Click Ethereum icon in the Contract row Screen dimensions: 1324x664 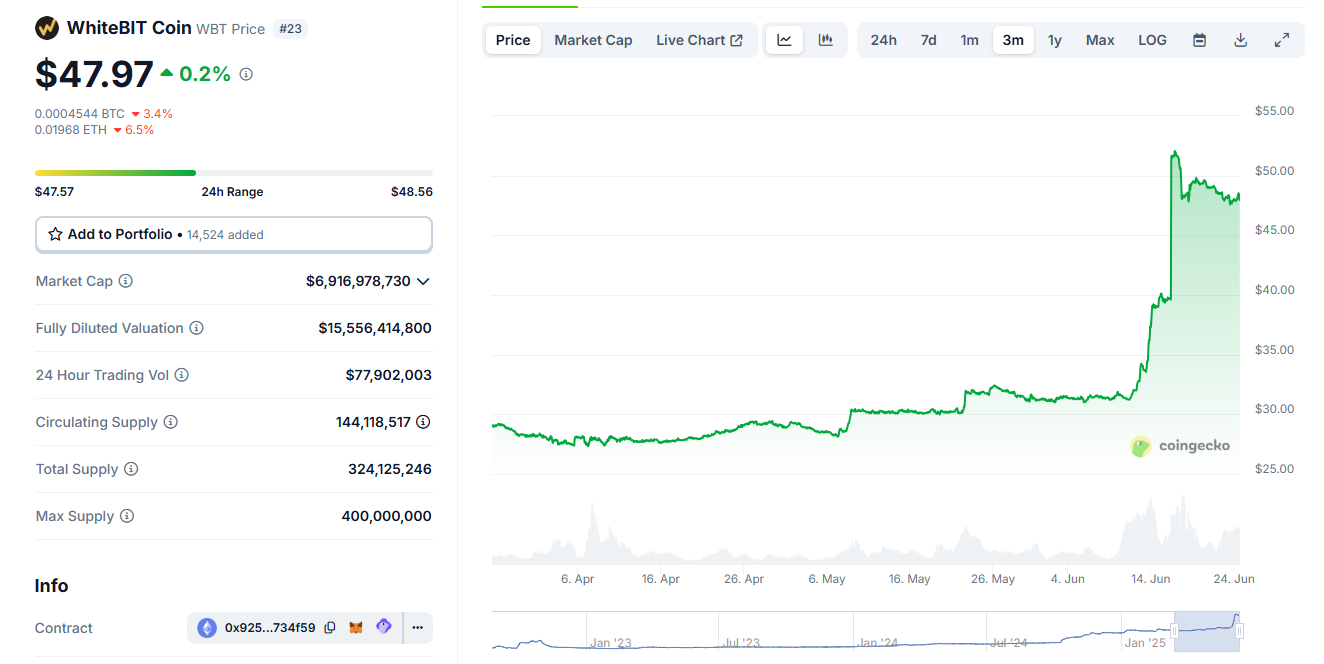[207, 628]
